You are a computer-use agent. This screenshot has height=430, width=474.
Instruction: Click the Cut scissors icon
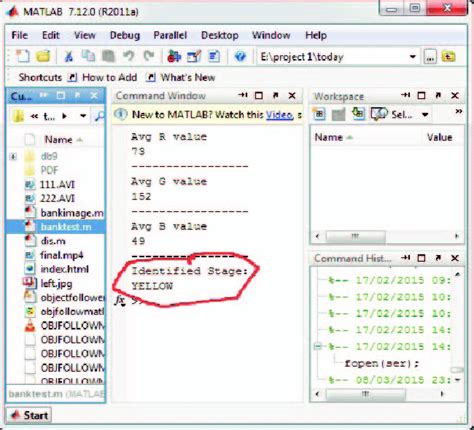[69, 56]
